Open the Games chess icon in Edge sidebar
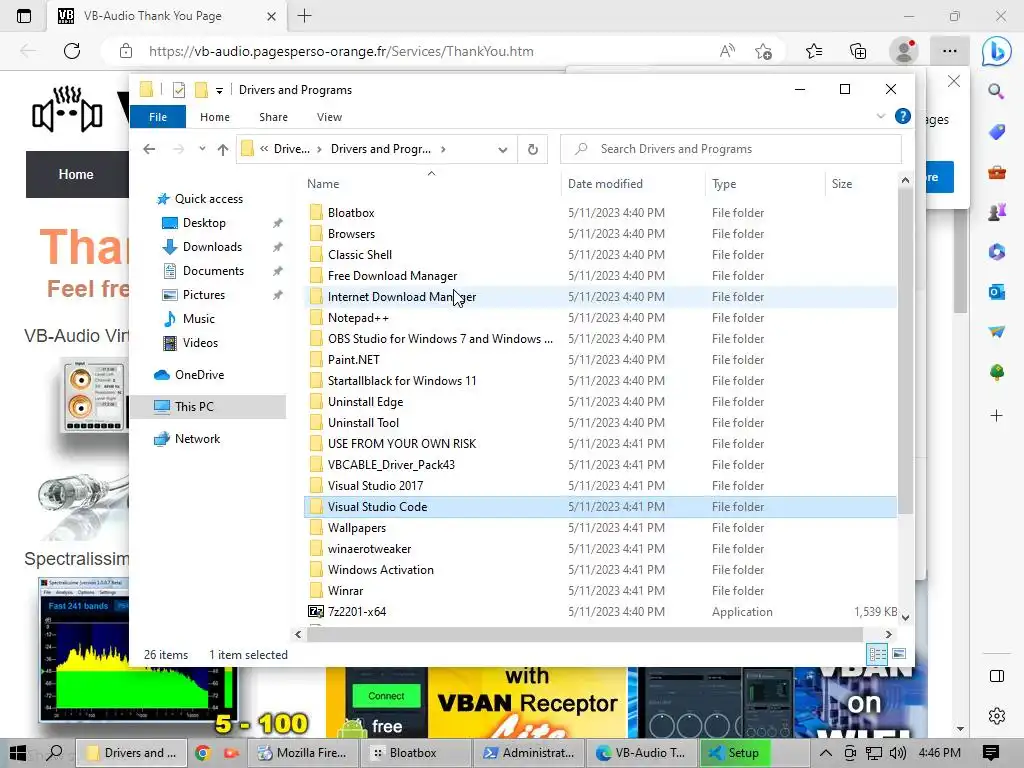Viewport: 1024px width, 768px height. 997,212
